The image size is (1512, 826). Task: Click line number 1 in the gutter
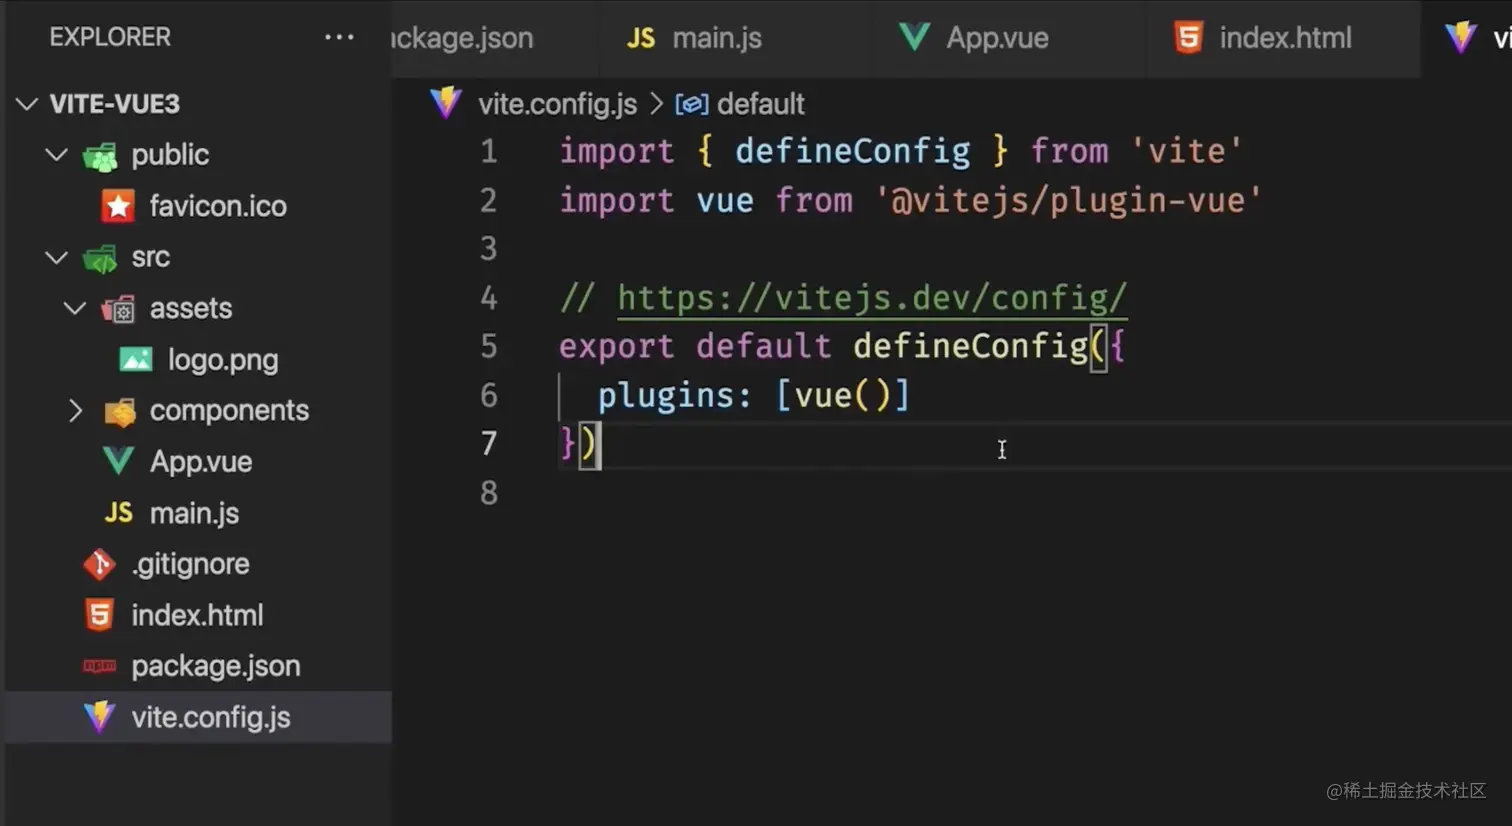point(489,151)
